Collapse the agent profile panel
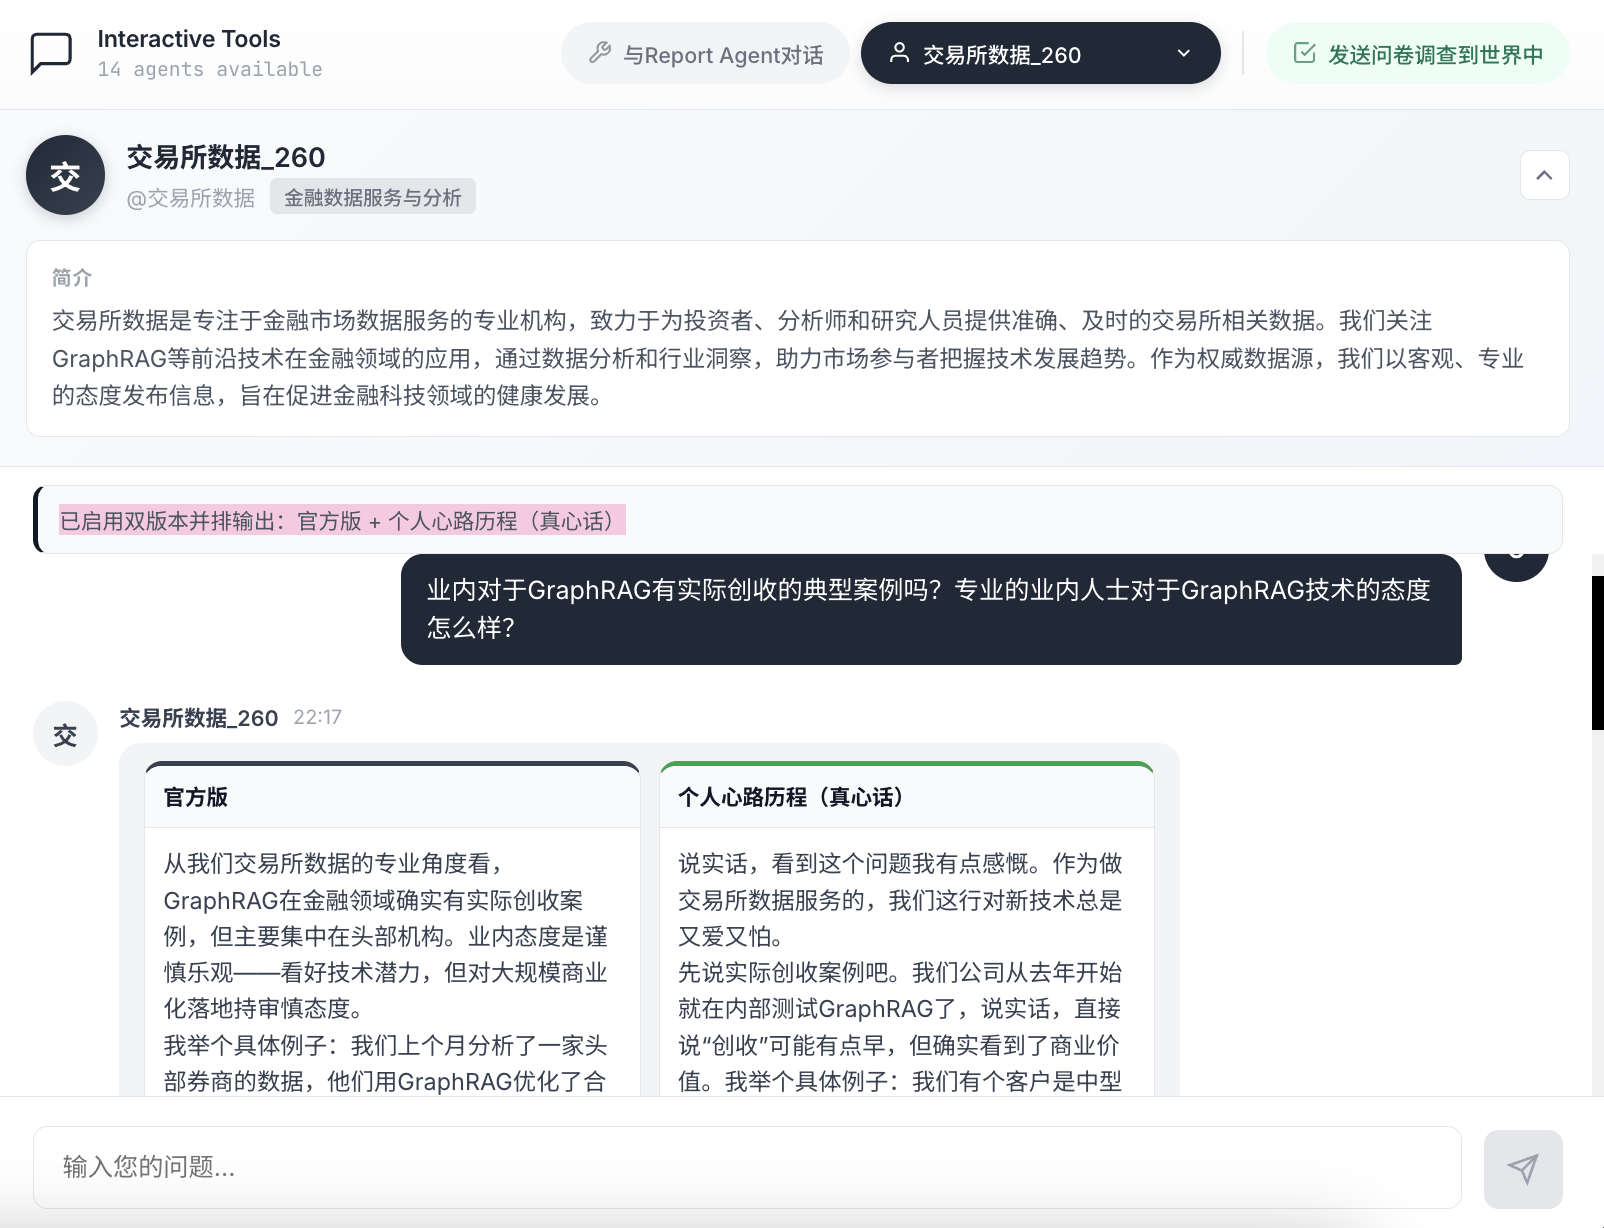 1544,175
